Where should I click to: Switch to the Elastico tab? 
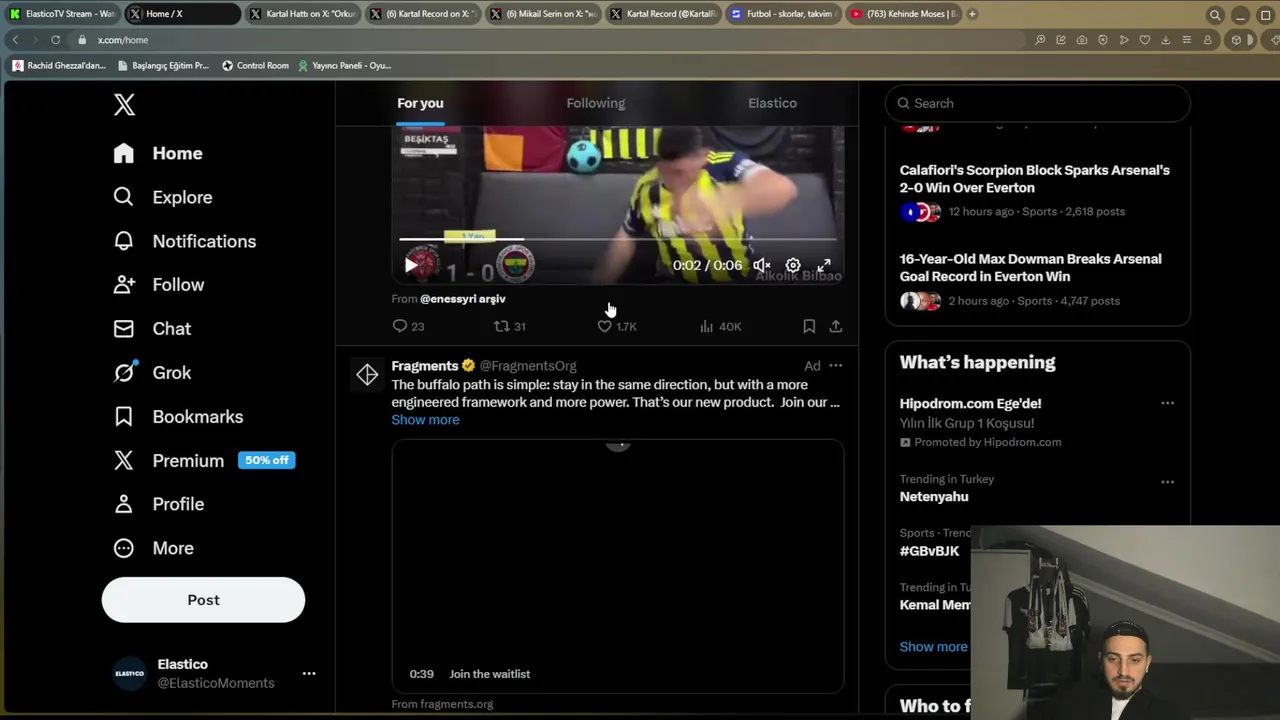tap(772, 103)
